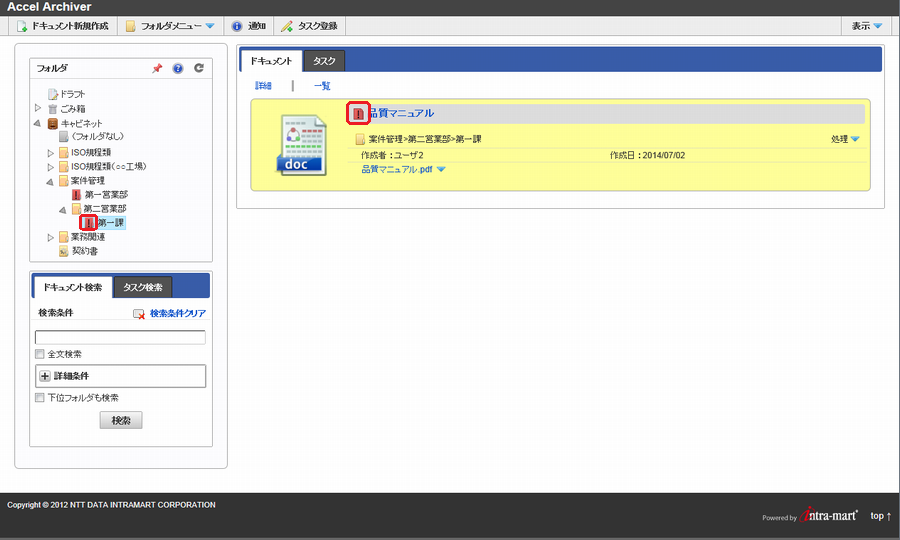Click the キャビネット cabinet icon
The image size is (900, 540).
53,123
